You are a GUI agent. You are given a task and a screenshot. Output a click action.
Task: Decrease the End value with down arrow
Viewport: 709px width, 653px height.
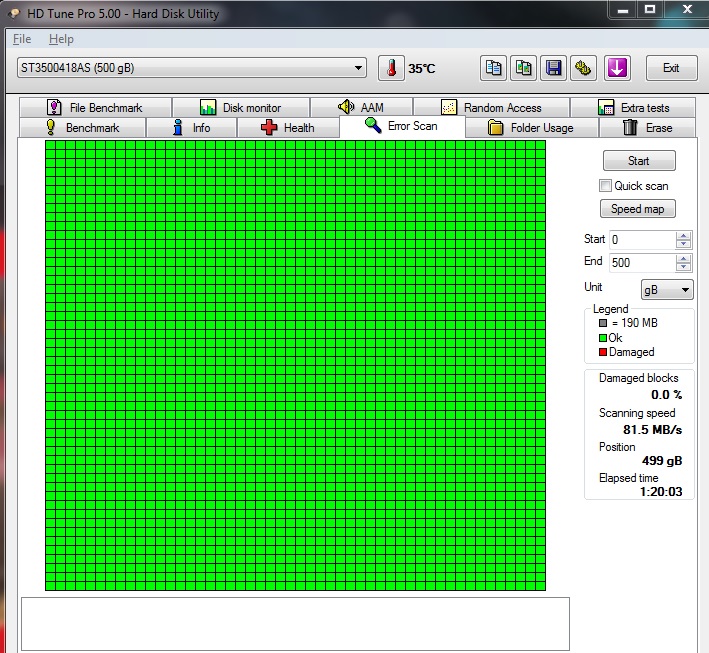coord(683,267)
